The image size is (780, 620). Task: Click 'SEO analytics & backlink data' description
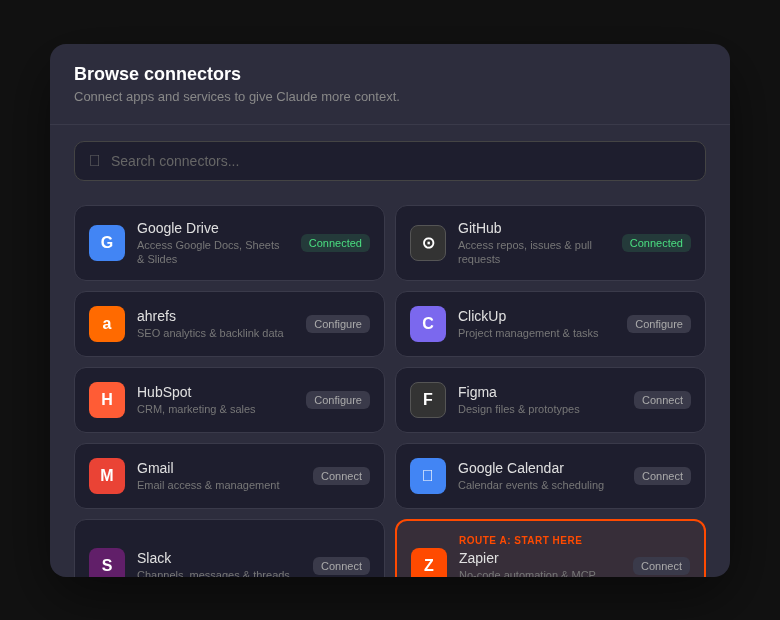click(x=210, y=333)
